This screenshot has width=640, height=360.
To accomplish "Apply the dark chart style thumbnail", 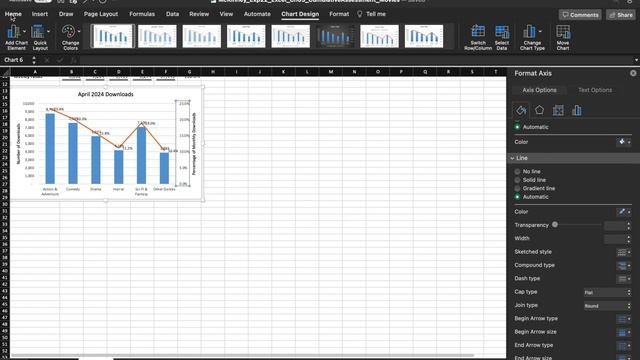I will pos(335,36).
